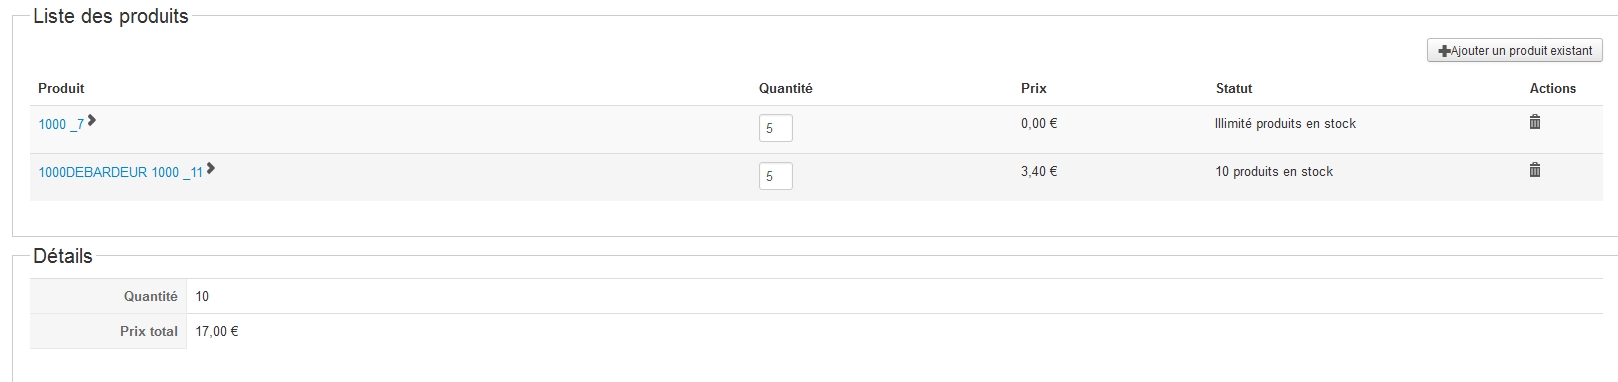
Task: Click the Prix column header
Action: (x=1034, y=88)
